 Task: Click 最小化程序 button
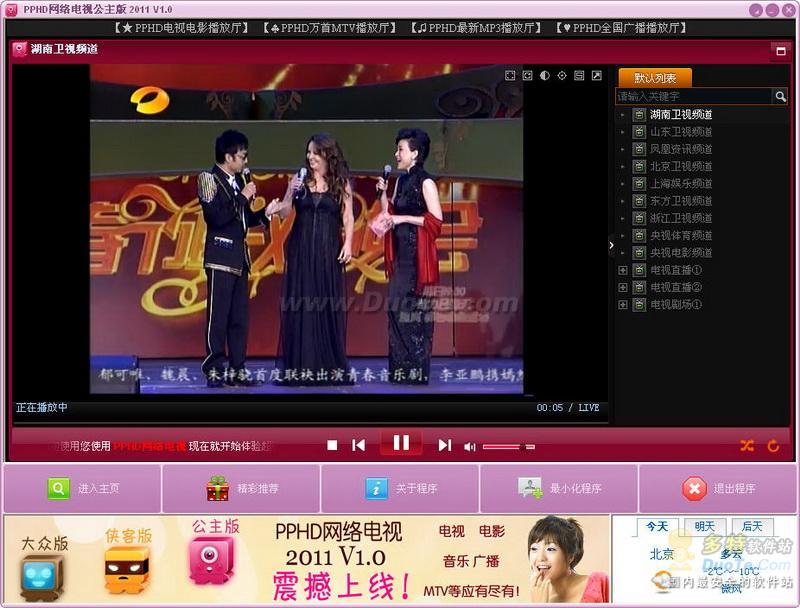pos(559,488)
